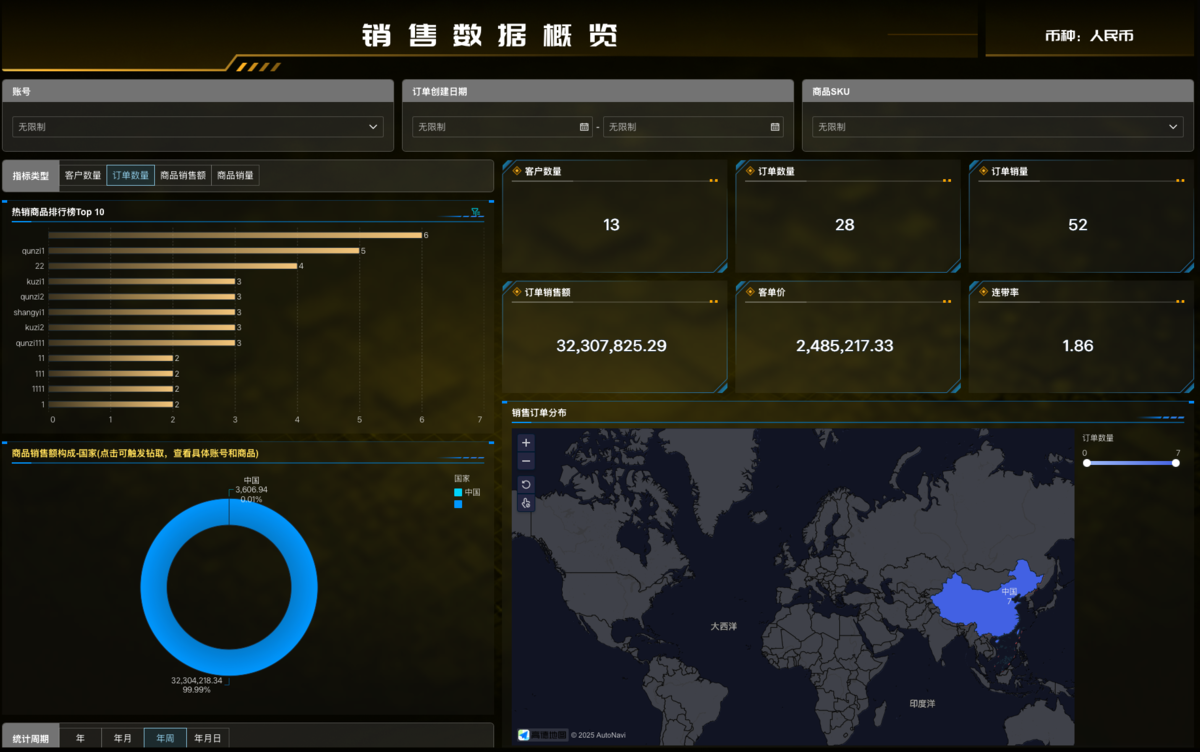Open the start date calendar icon
This screenshot has width=1200, height=752.
coord(584,127)
